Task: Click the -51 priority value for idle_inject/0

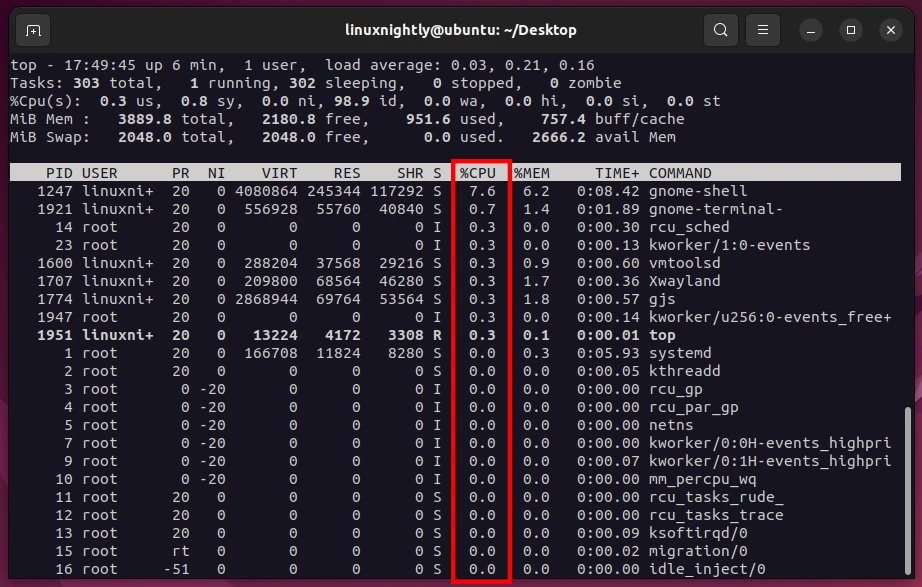Action: click(x=176, y=569)
